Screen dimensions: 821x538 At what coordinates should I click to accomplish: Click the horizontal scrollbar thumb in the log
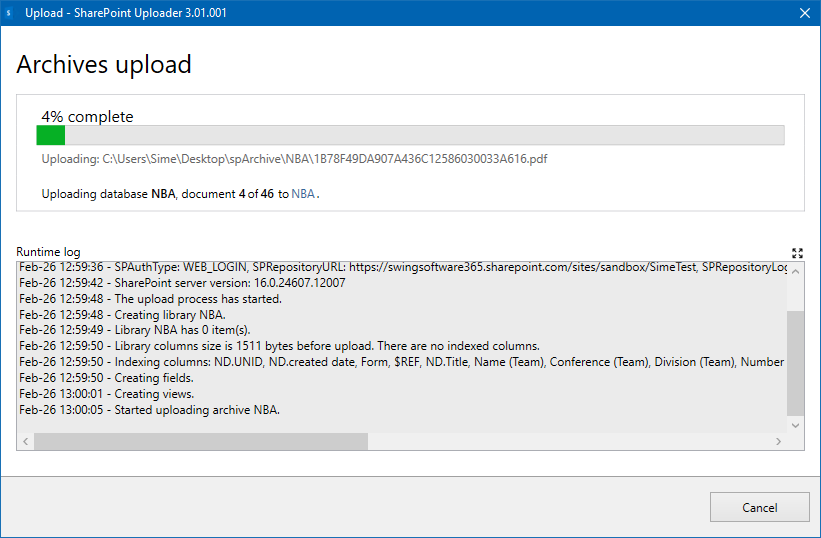(200, 441)
